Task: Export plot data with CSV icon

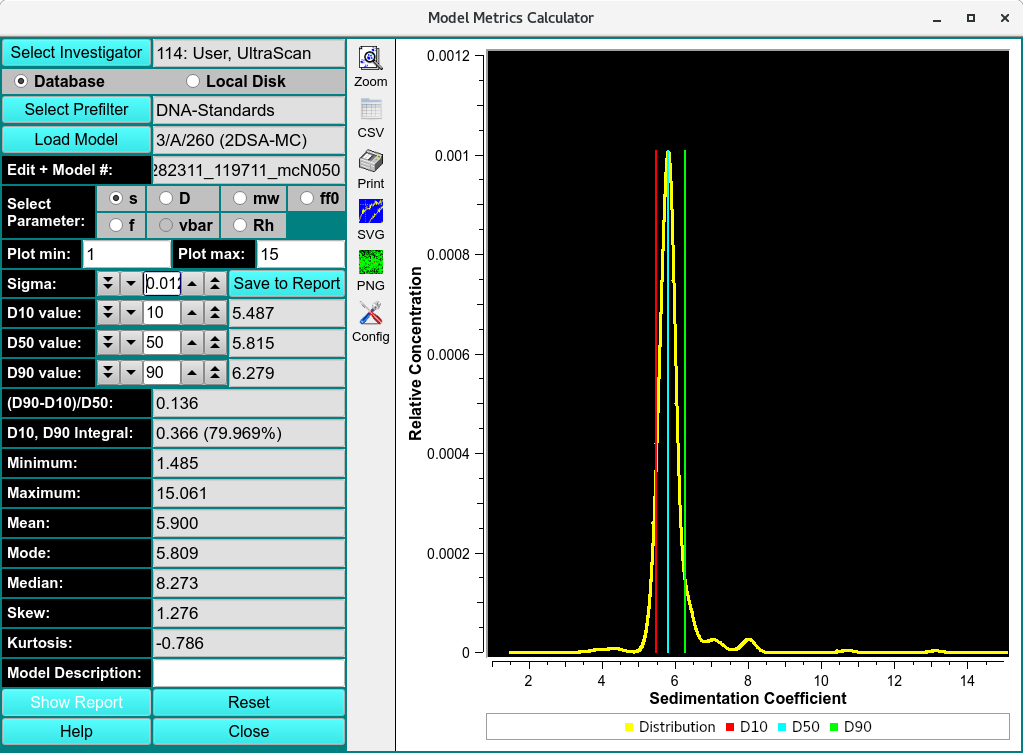Action: [370, 110]
